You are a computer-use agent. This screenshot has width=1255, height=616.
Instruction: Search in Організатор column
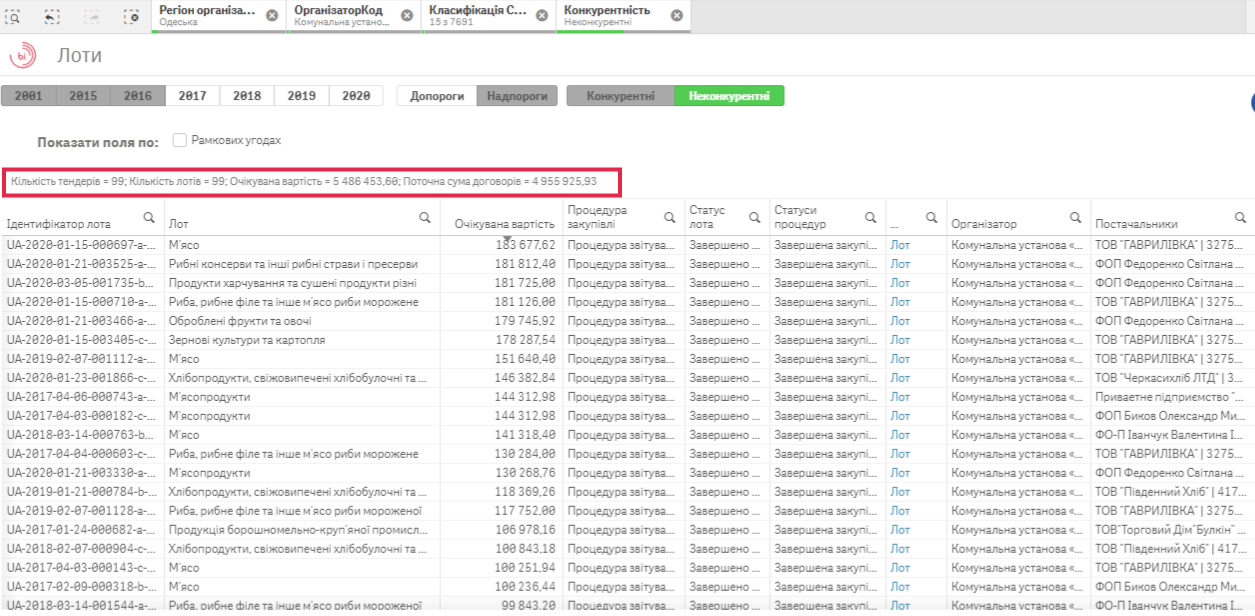click(x=1076, y=218)
